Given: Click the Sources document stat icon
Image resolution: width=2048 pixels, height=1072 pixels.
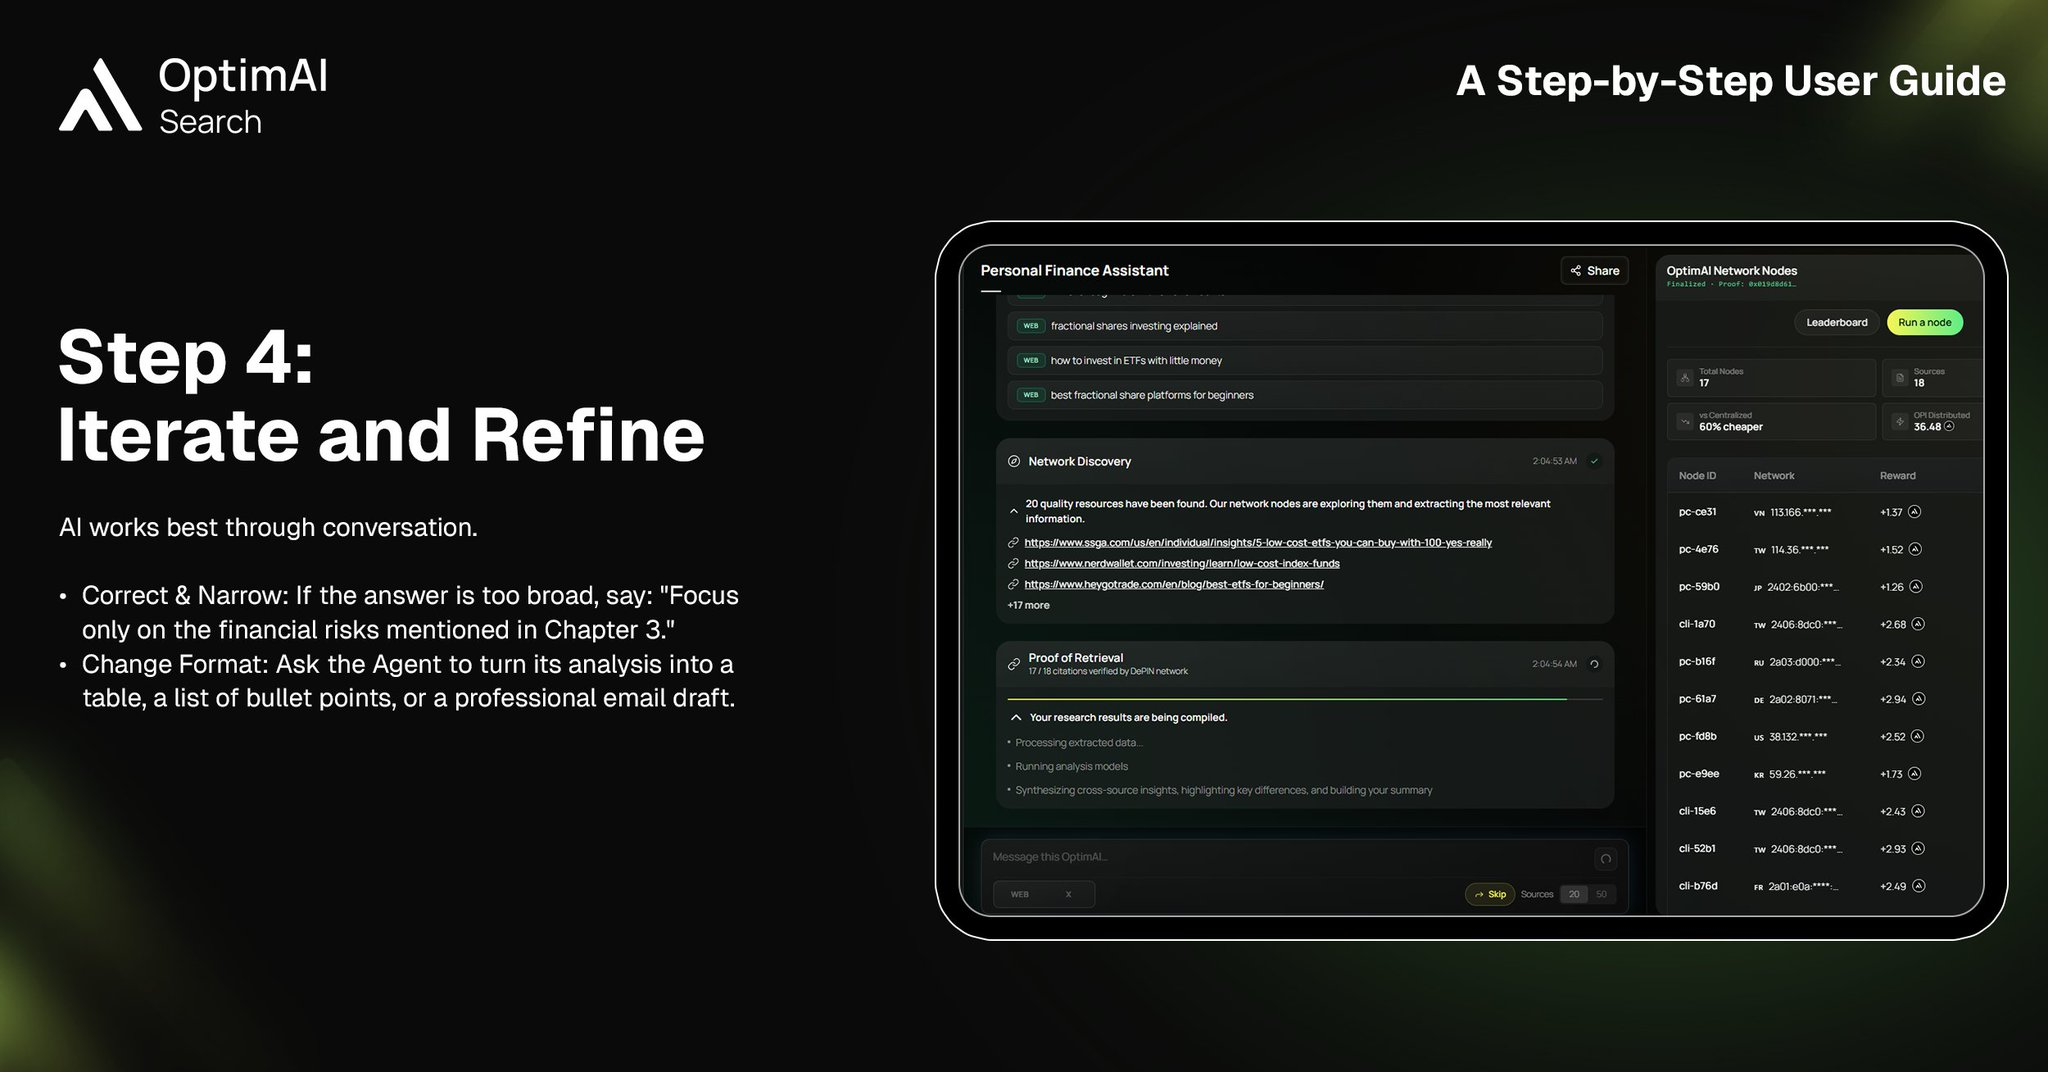Looking at the screenshot, I should coord(1899,378).
